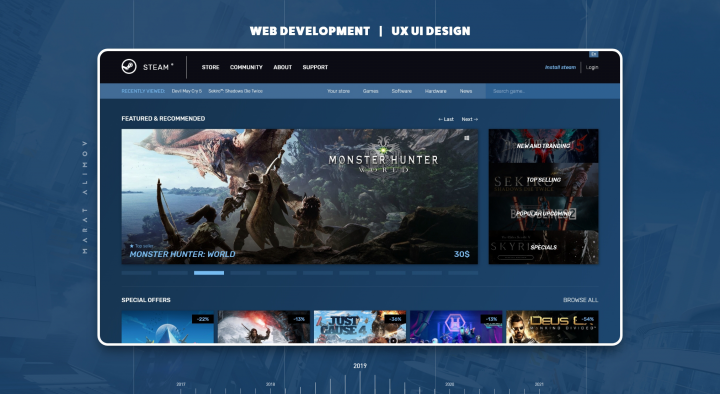Open the New and Trending category tile
Image resolution: width=720 pixels, height=394 pixels.
(x=543, y=146)
